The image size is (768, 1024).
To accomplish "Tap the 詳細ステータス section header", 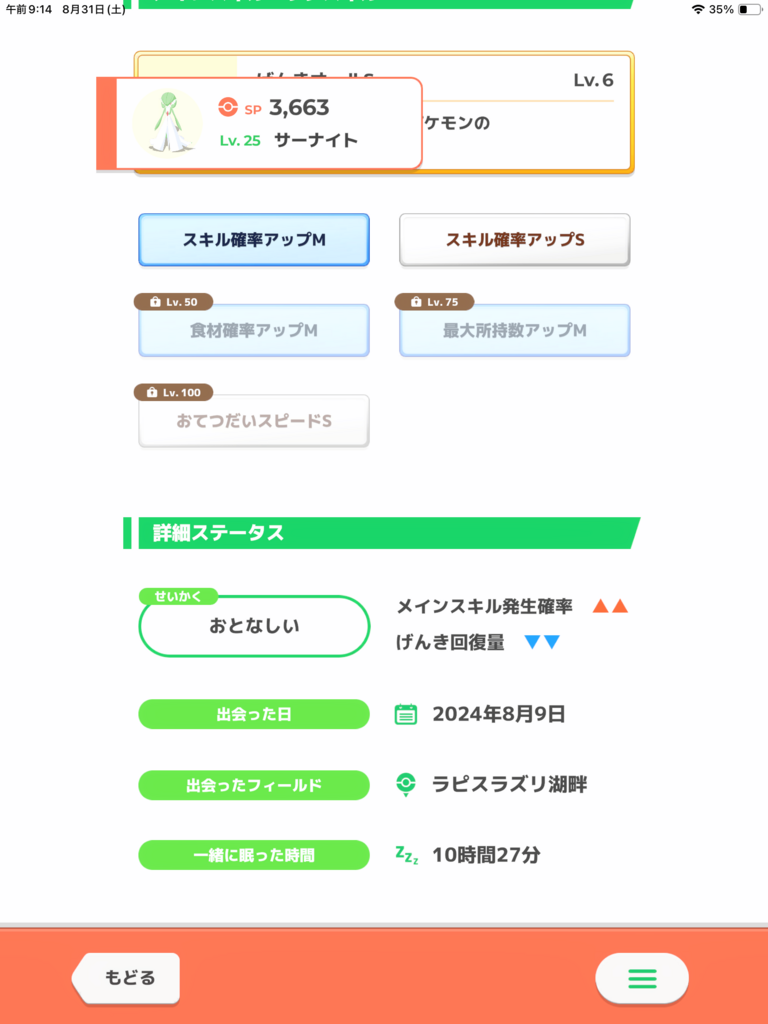I will [382, 533].
